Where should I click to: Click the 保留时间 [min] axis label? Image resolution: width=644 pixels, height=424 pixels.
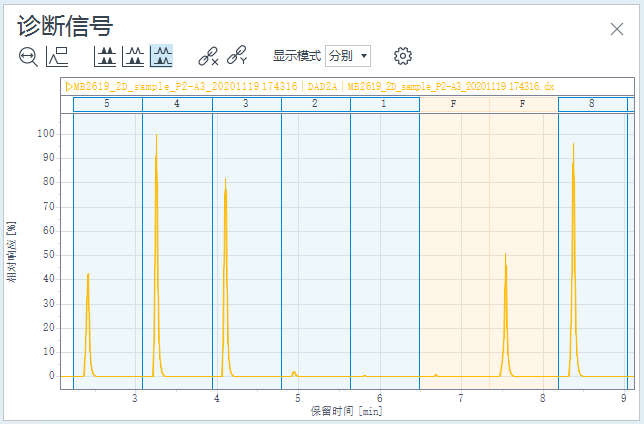point(346,410)
